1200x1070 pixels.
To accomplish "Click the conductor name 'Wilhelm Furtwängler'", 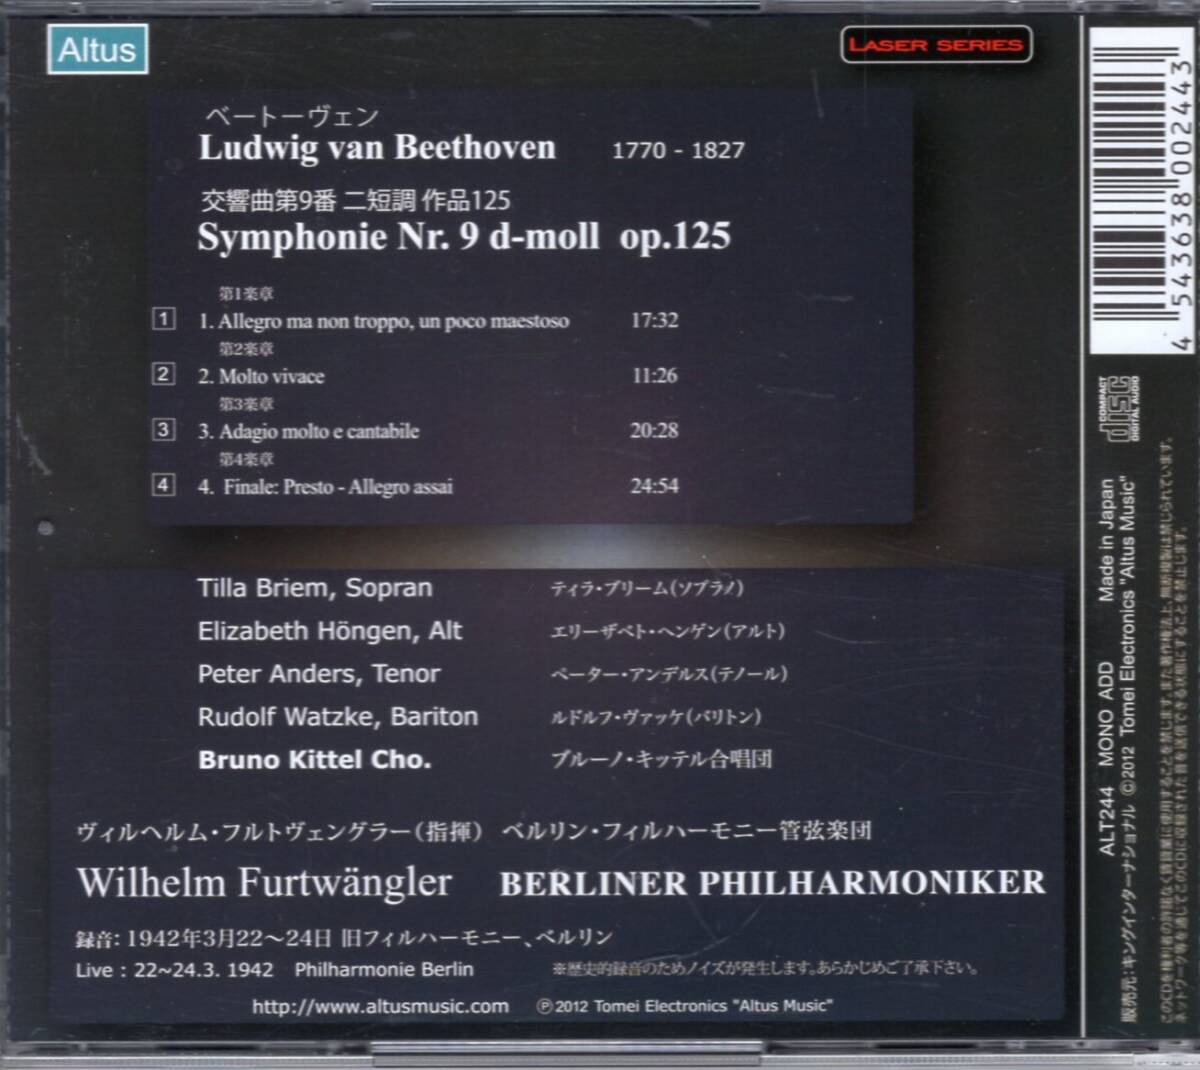I will pyautogui.click(x=264, y=882).
